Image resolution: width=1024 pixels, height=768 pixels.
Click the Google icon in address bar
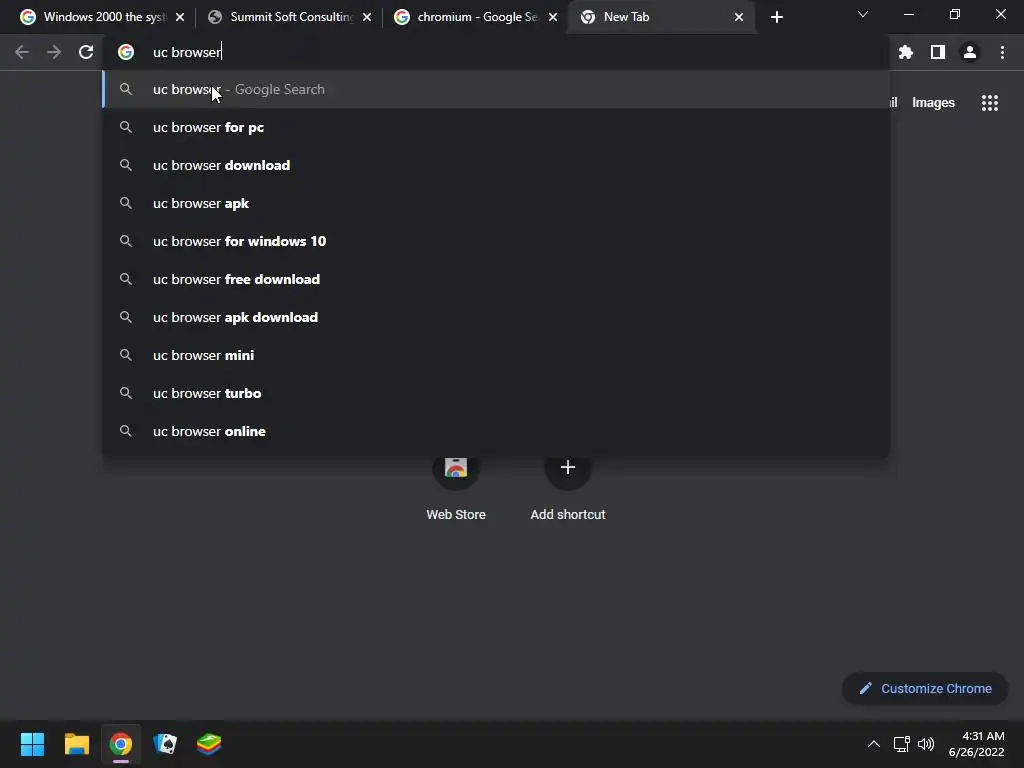pos(125,52)
